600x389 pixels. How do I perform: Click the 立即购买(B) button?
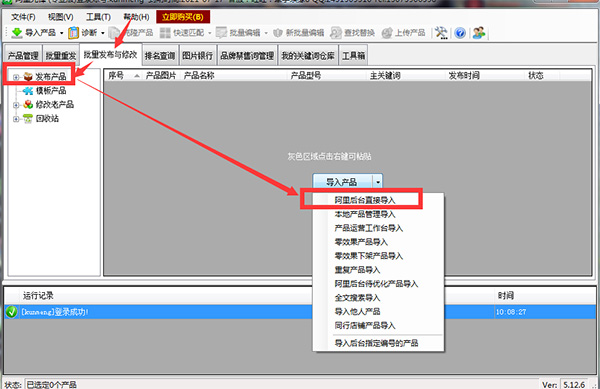coord(183,17)
